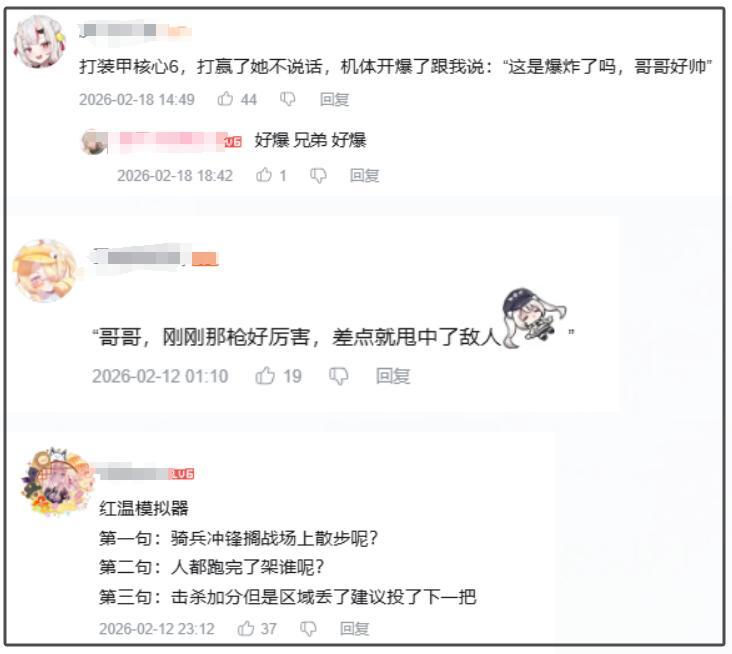Dislike the comment posted at 14:49

(x=288, y=99)
